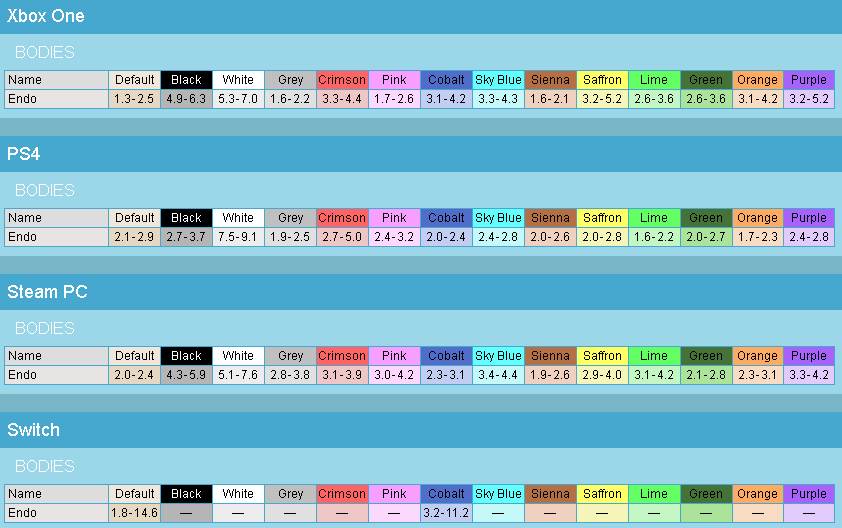Click Steam PC Endo Purple price 3.3-4.2

[x=809, y=375]
